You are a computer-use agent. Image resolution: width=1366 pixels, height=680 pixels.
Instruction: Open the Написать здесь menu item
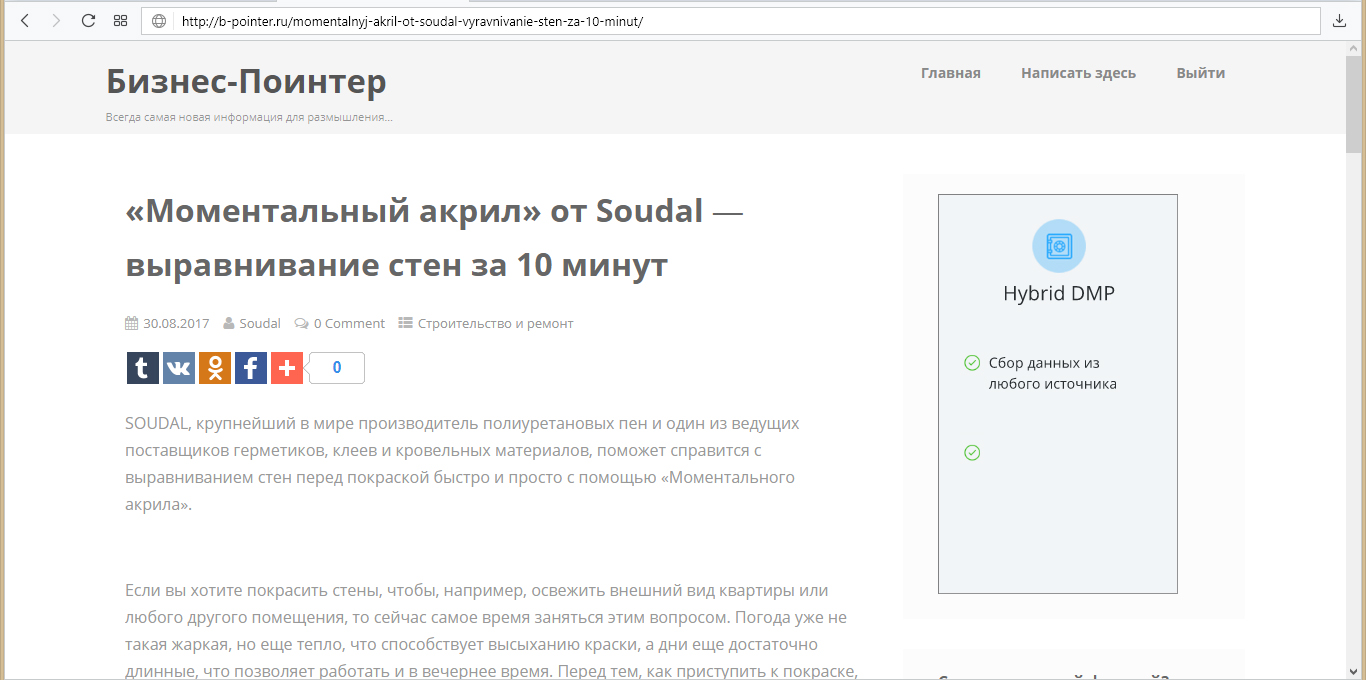click(1078, 73)
